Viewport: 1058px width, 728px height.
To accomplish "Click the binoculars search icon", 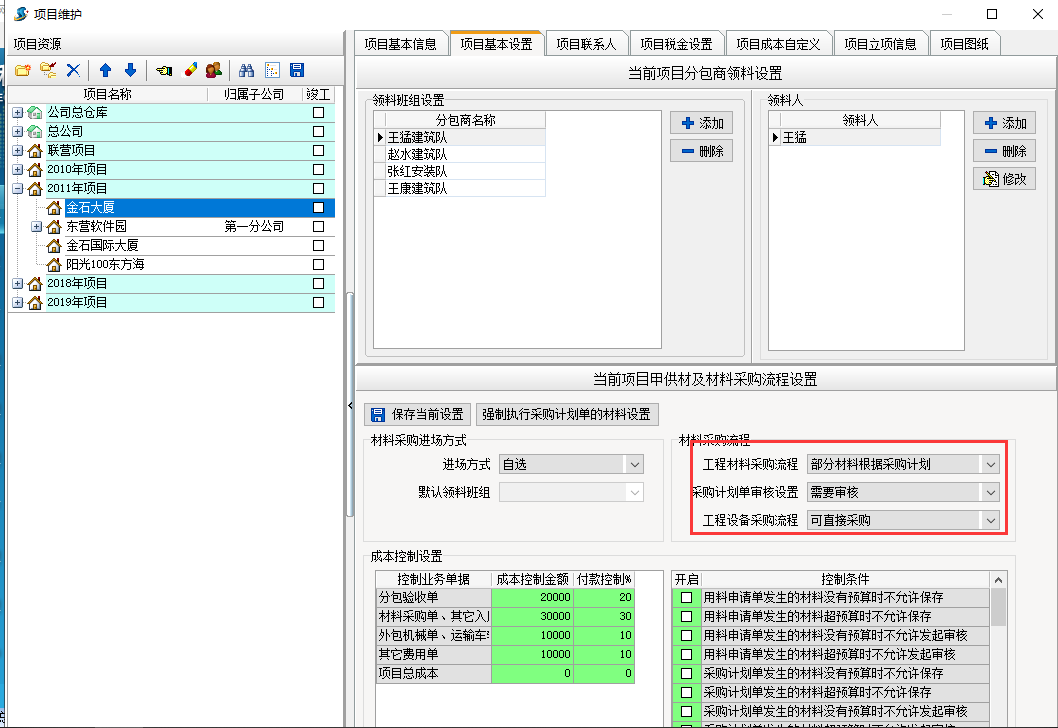I will 246,70.
